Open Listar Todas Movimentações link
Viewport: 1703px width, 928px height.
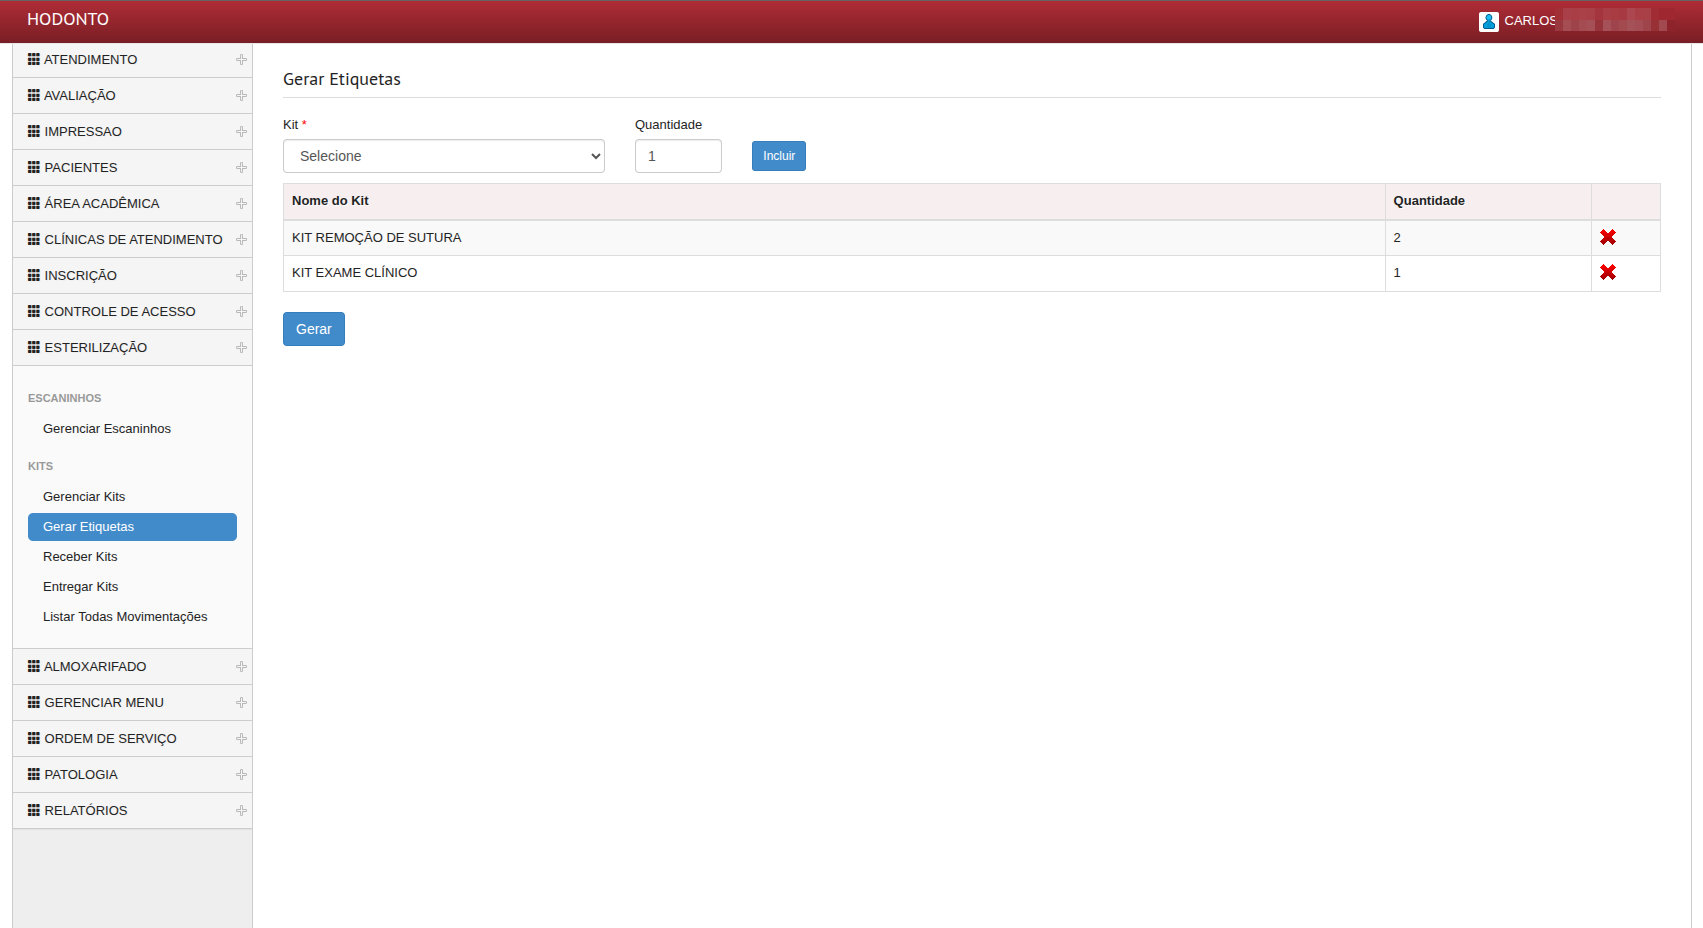point(125,617)
